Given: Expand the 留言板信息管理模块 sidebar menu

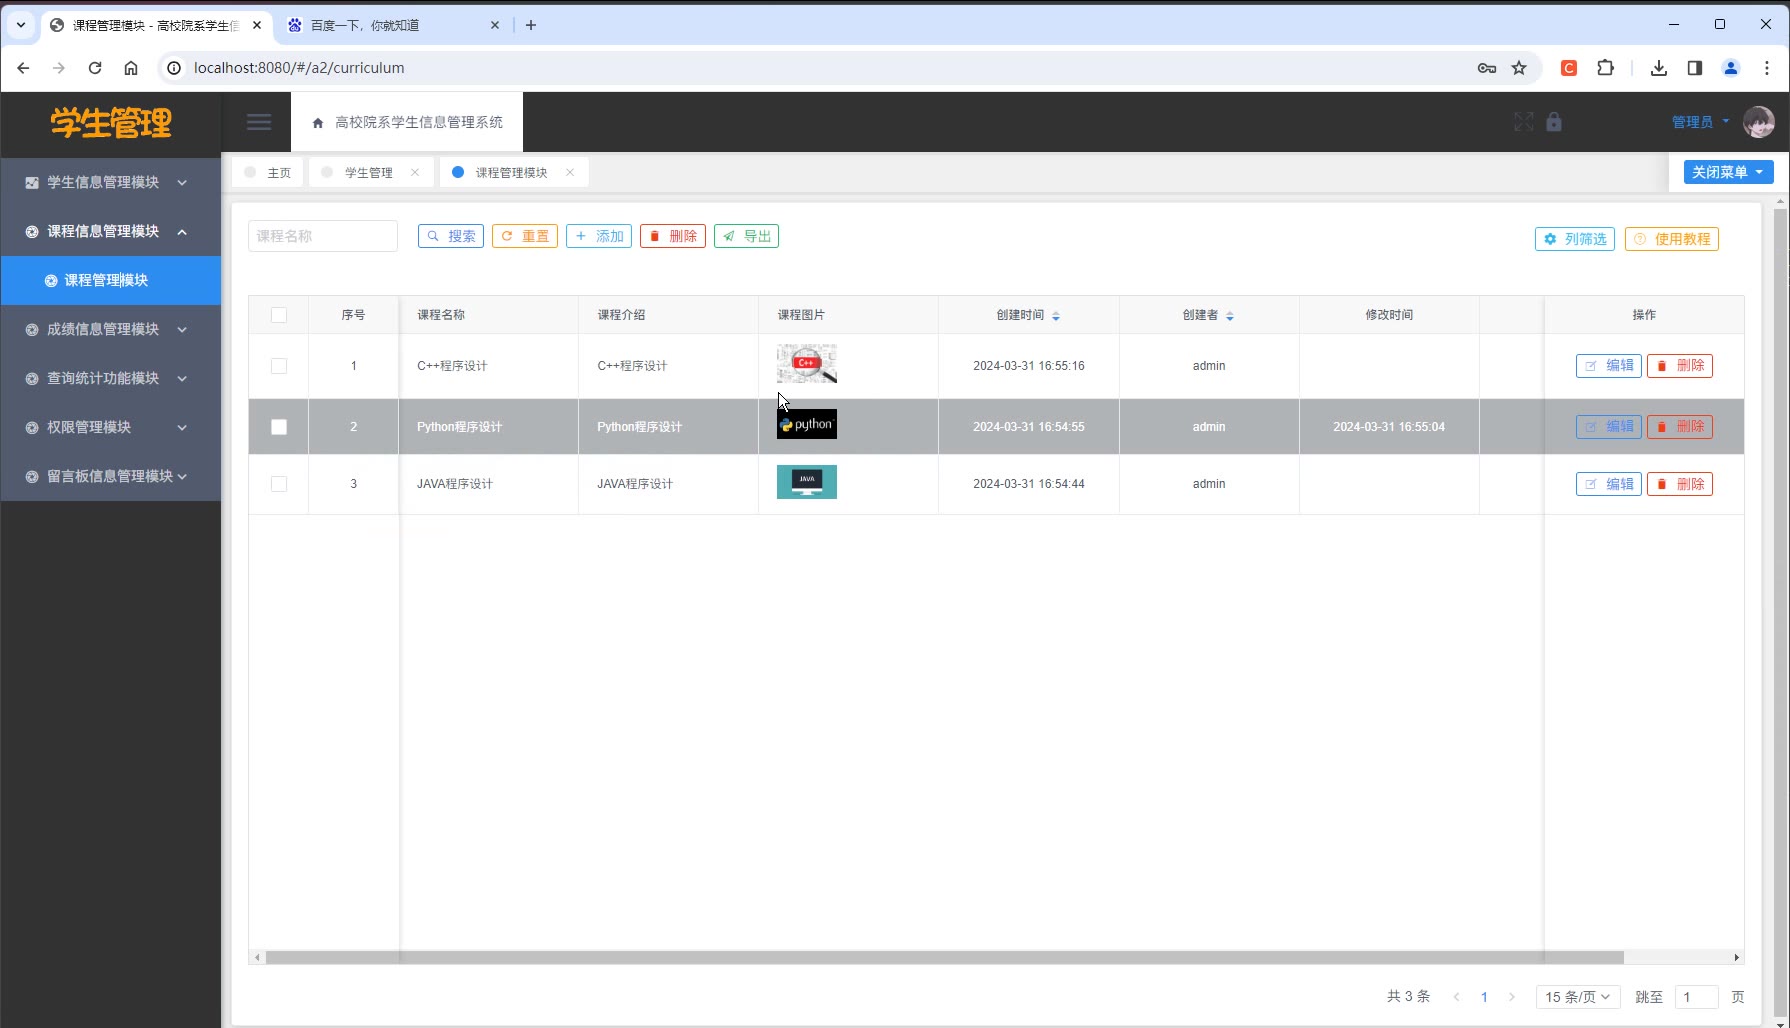Looking at the screenshot, I should click(x=110, y=476).
